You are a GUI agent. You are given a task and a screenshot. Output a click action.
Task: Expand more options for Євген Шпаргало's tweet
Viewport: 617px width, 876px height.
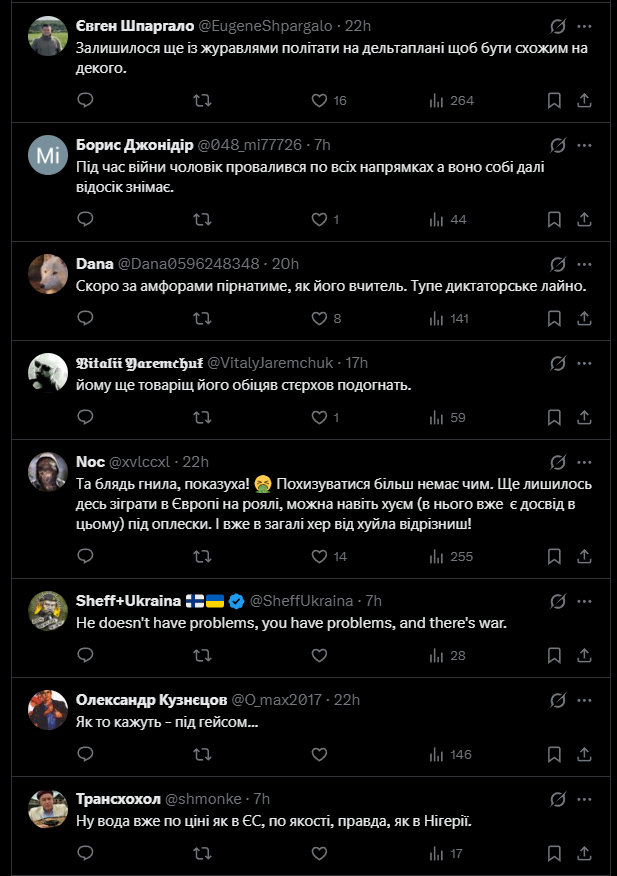[x=585, y=26]
